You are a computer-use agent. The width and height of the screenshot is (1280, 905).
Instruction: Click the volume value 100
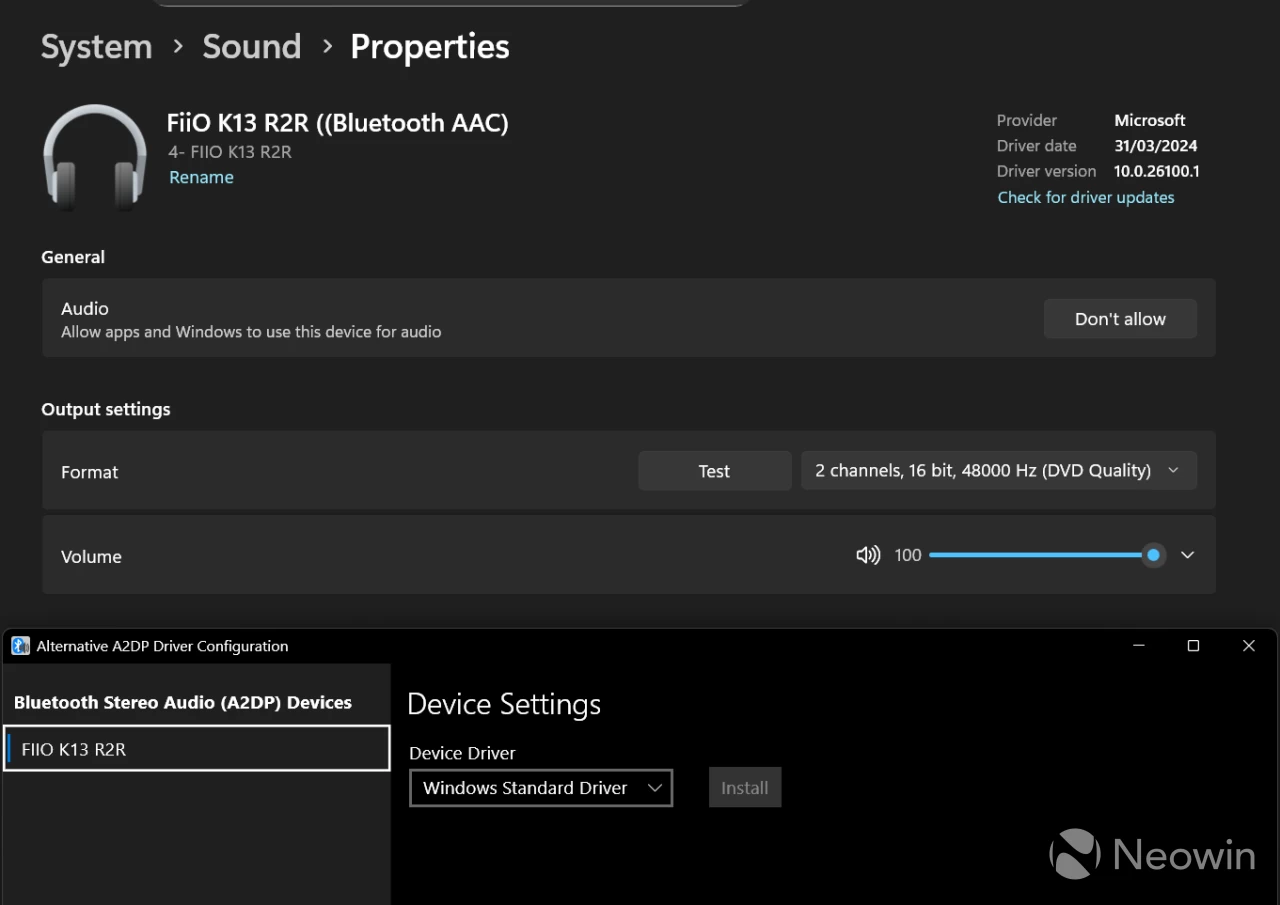click(x=908, y=555)
